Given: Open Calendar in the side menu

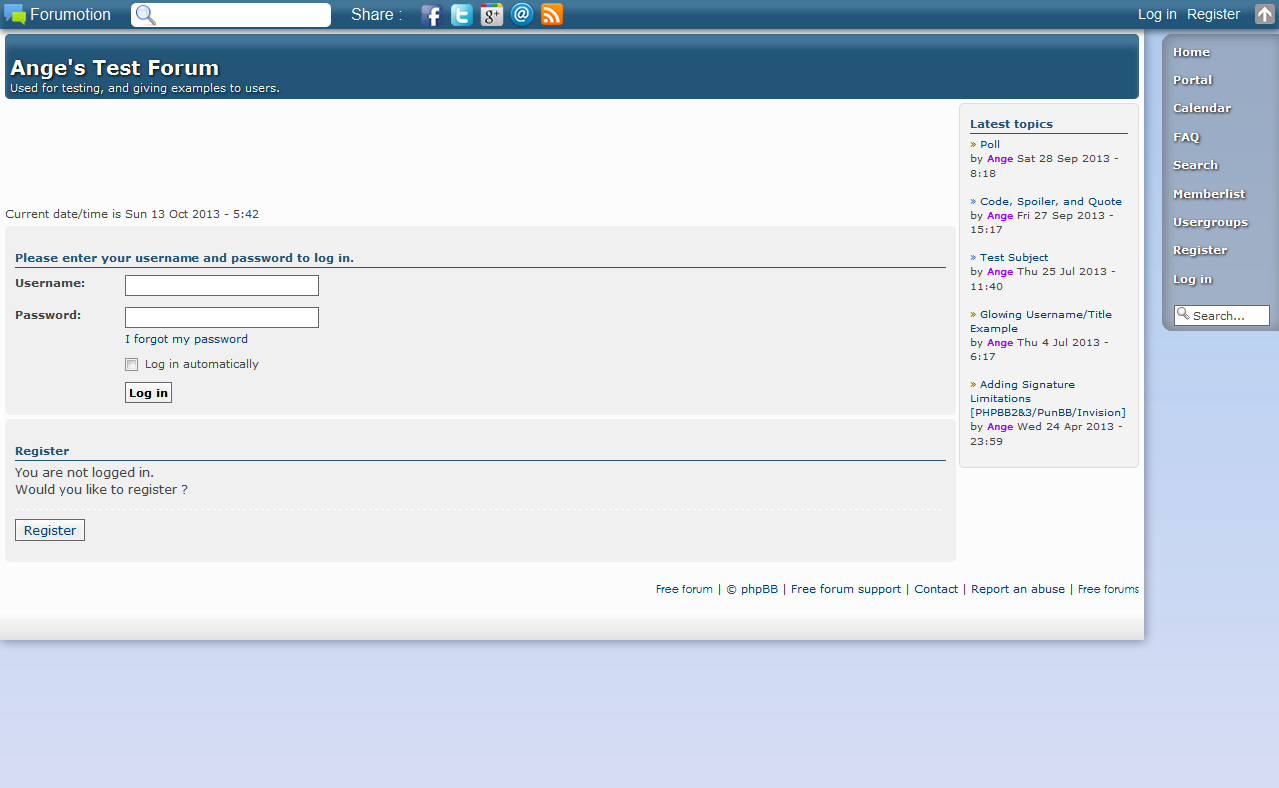Looking at the screenshot, I should click(1202, 108).
